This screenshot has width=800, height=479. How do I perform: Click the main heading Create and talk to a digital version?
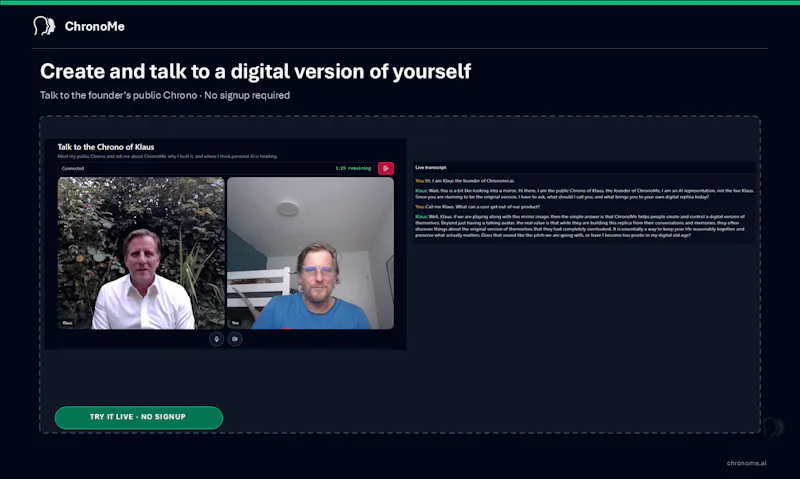(x=256, y=71)
